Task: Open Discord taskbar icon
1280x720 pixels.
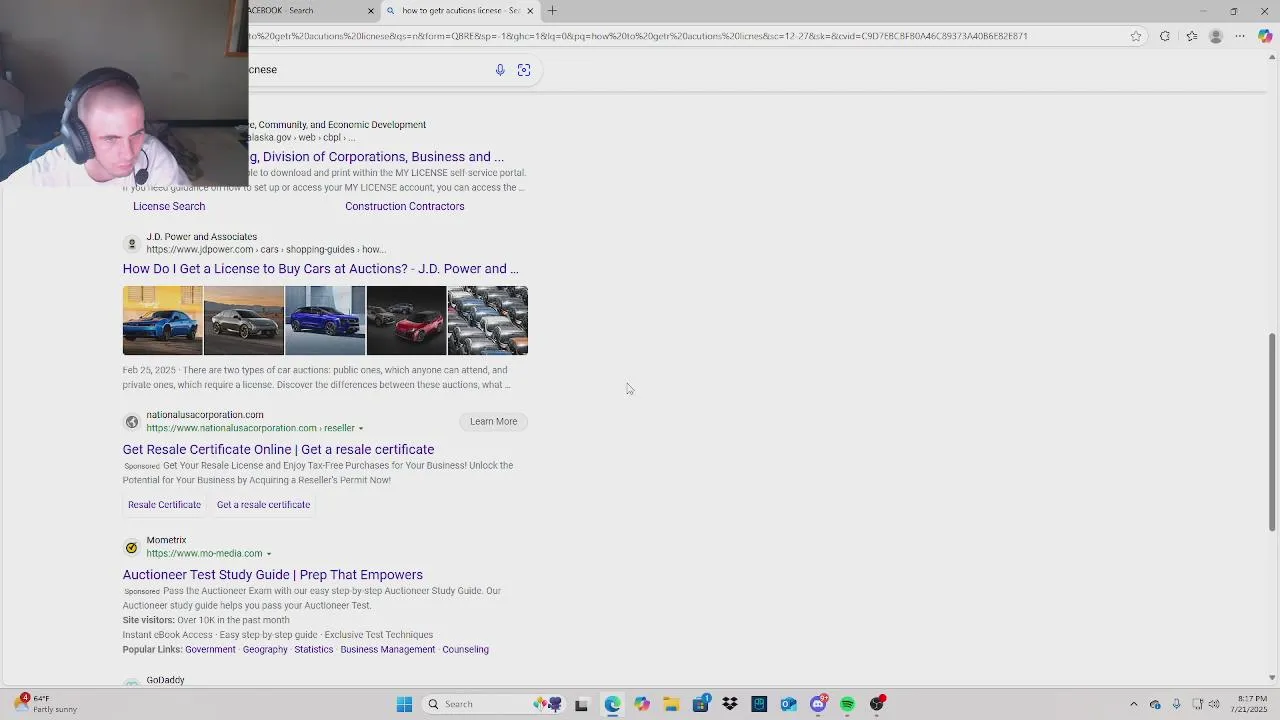Action: pos(818,704)
